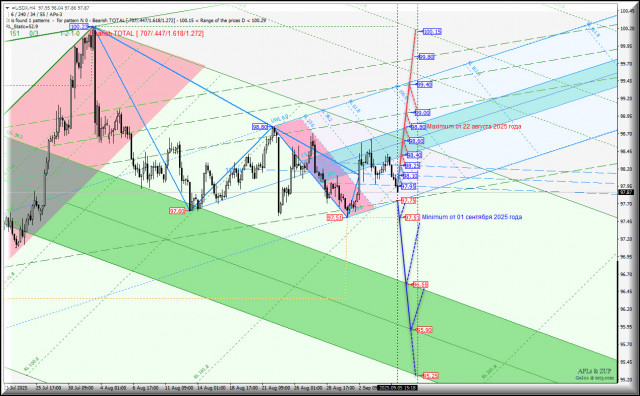Screen dimensions: 640x396
Task: Select the 97.60 low pivot label
Action: pyautogui.click(x=178, y=211)
